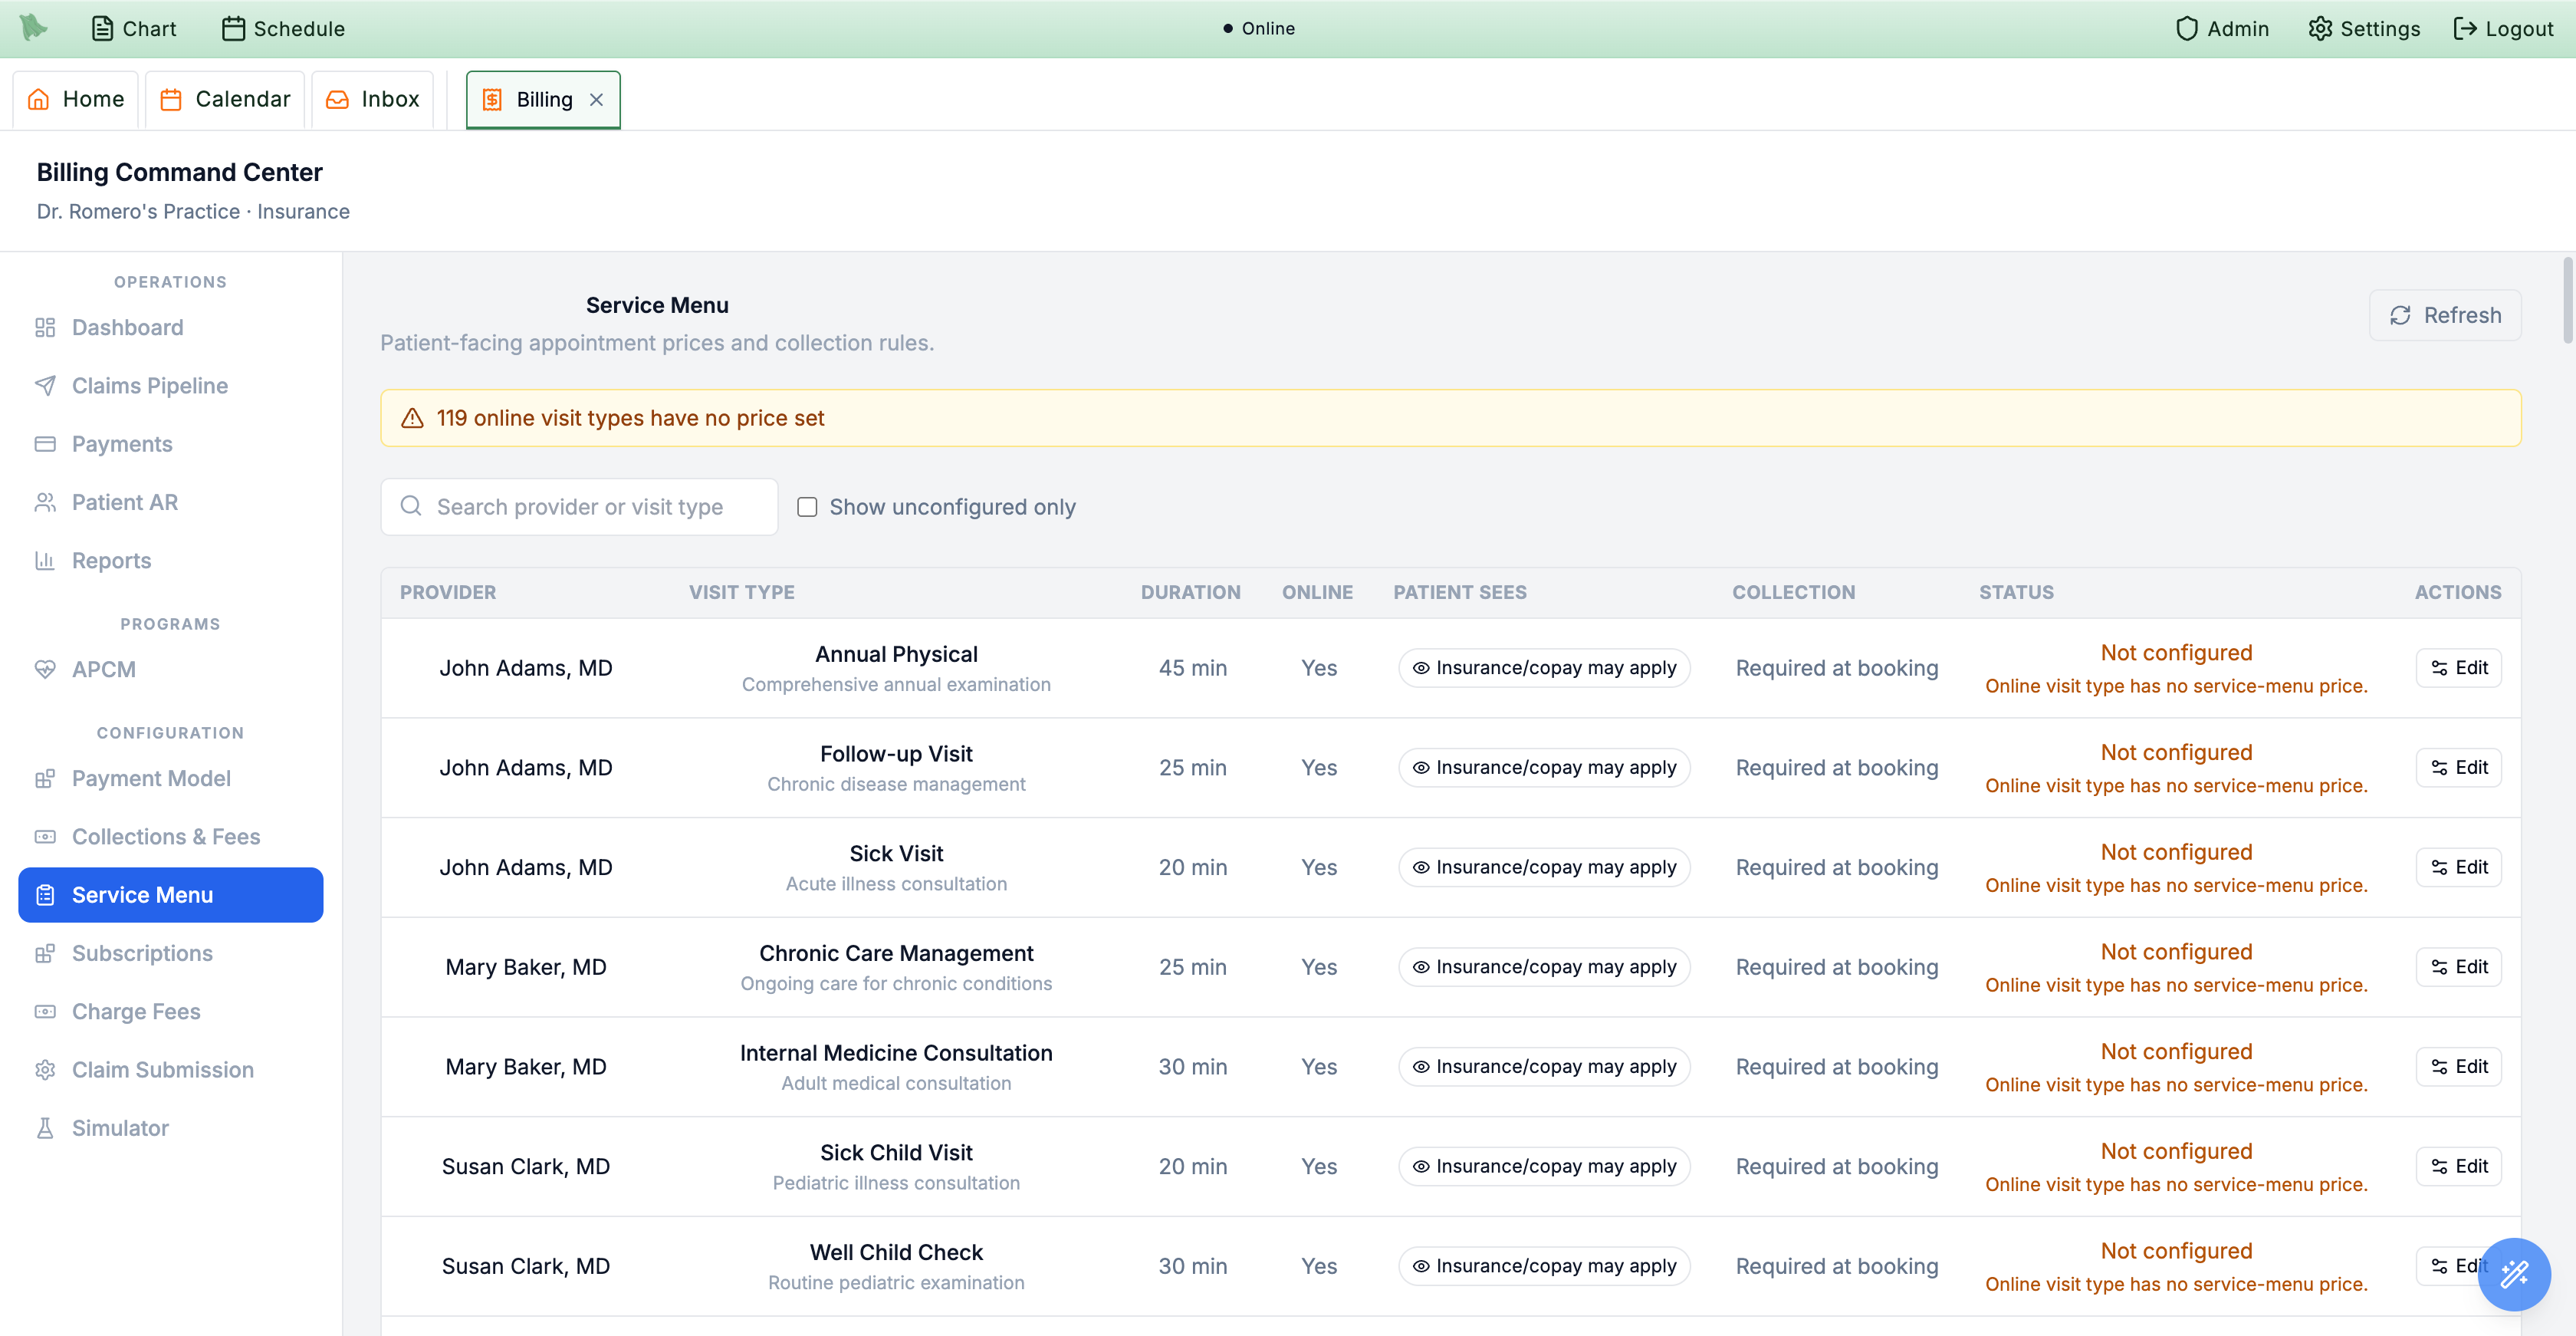The image size is (2576, 1336).
Task: Open Subscriptions configuration
Action: (171, 952)
